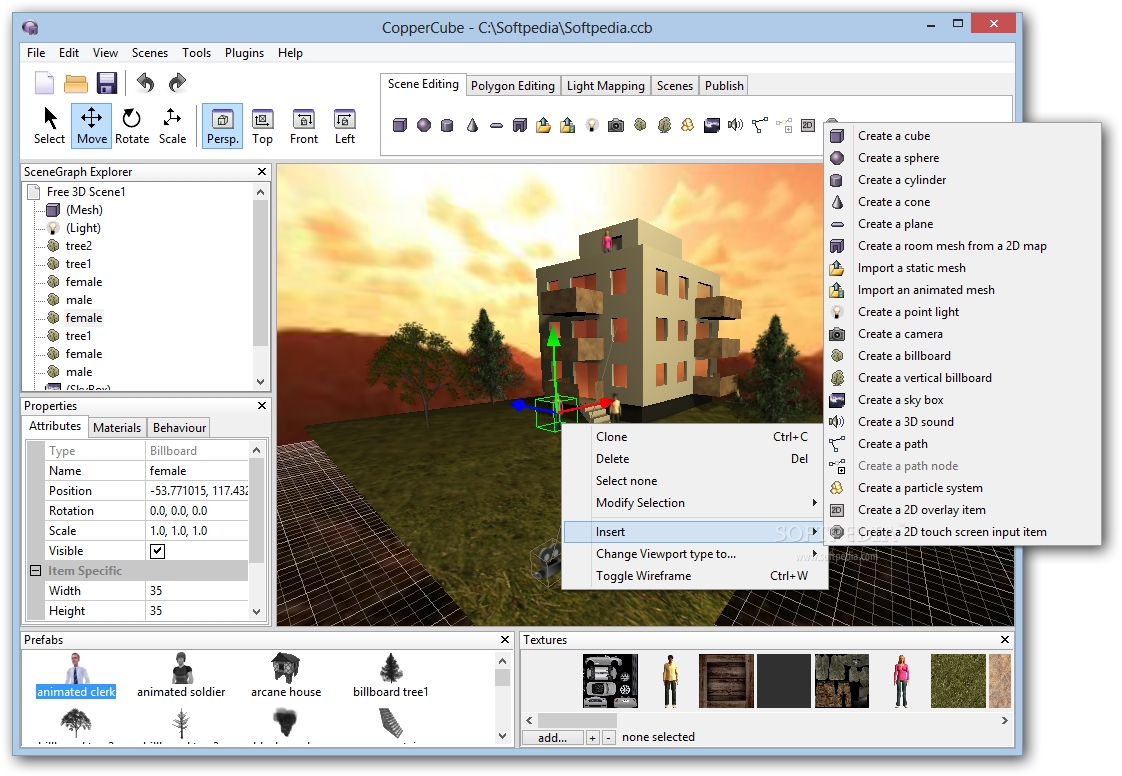Open the Plugins menu
Image resolution: width=1122 pixels, height=776 pixels.
[244, 53]
